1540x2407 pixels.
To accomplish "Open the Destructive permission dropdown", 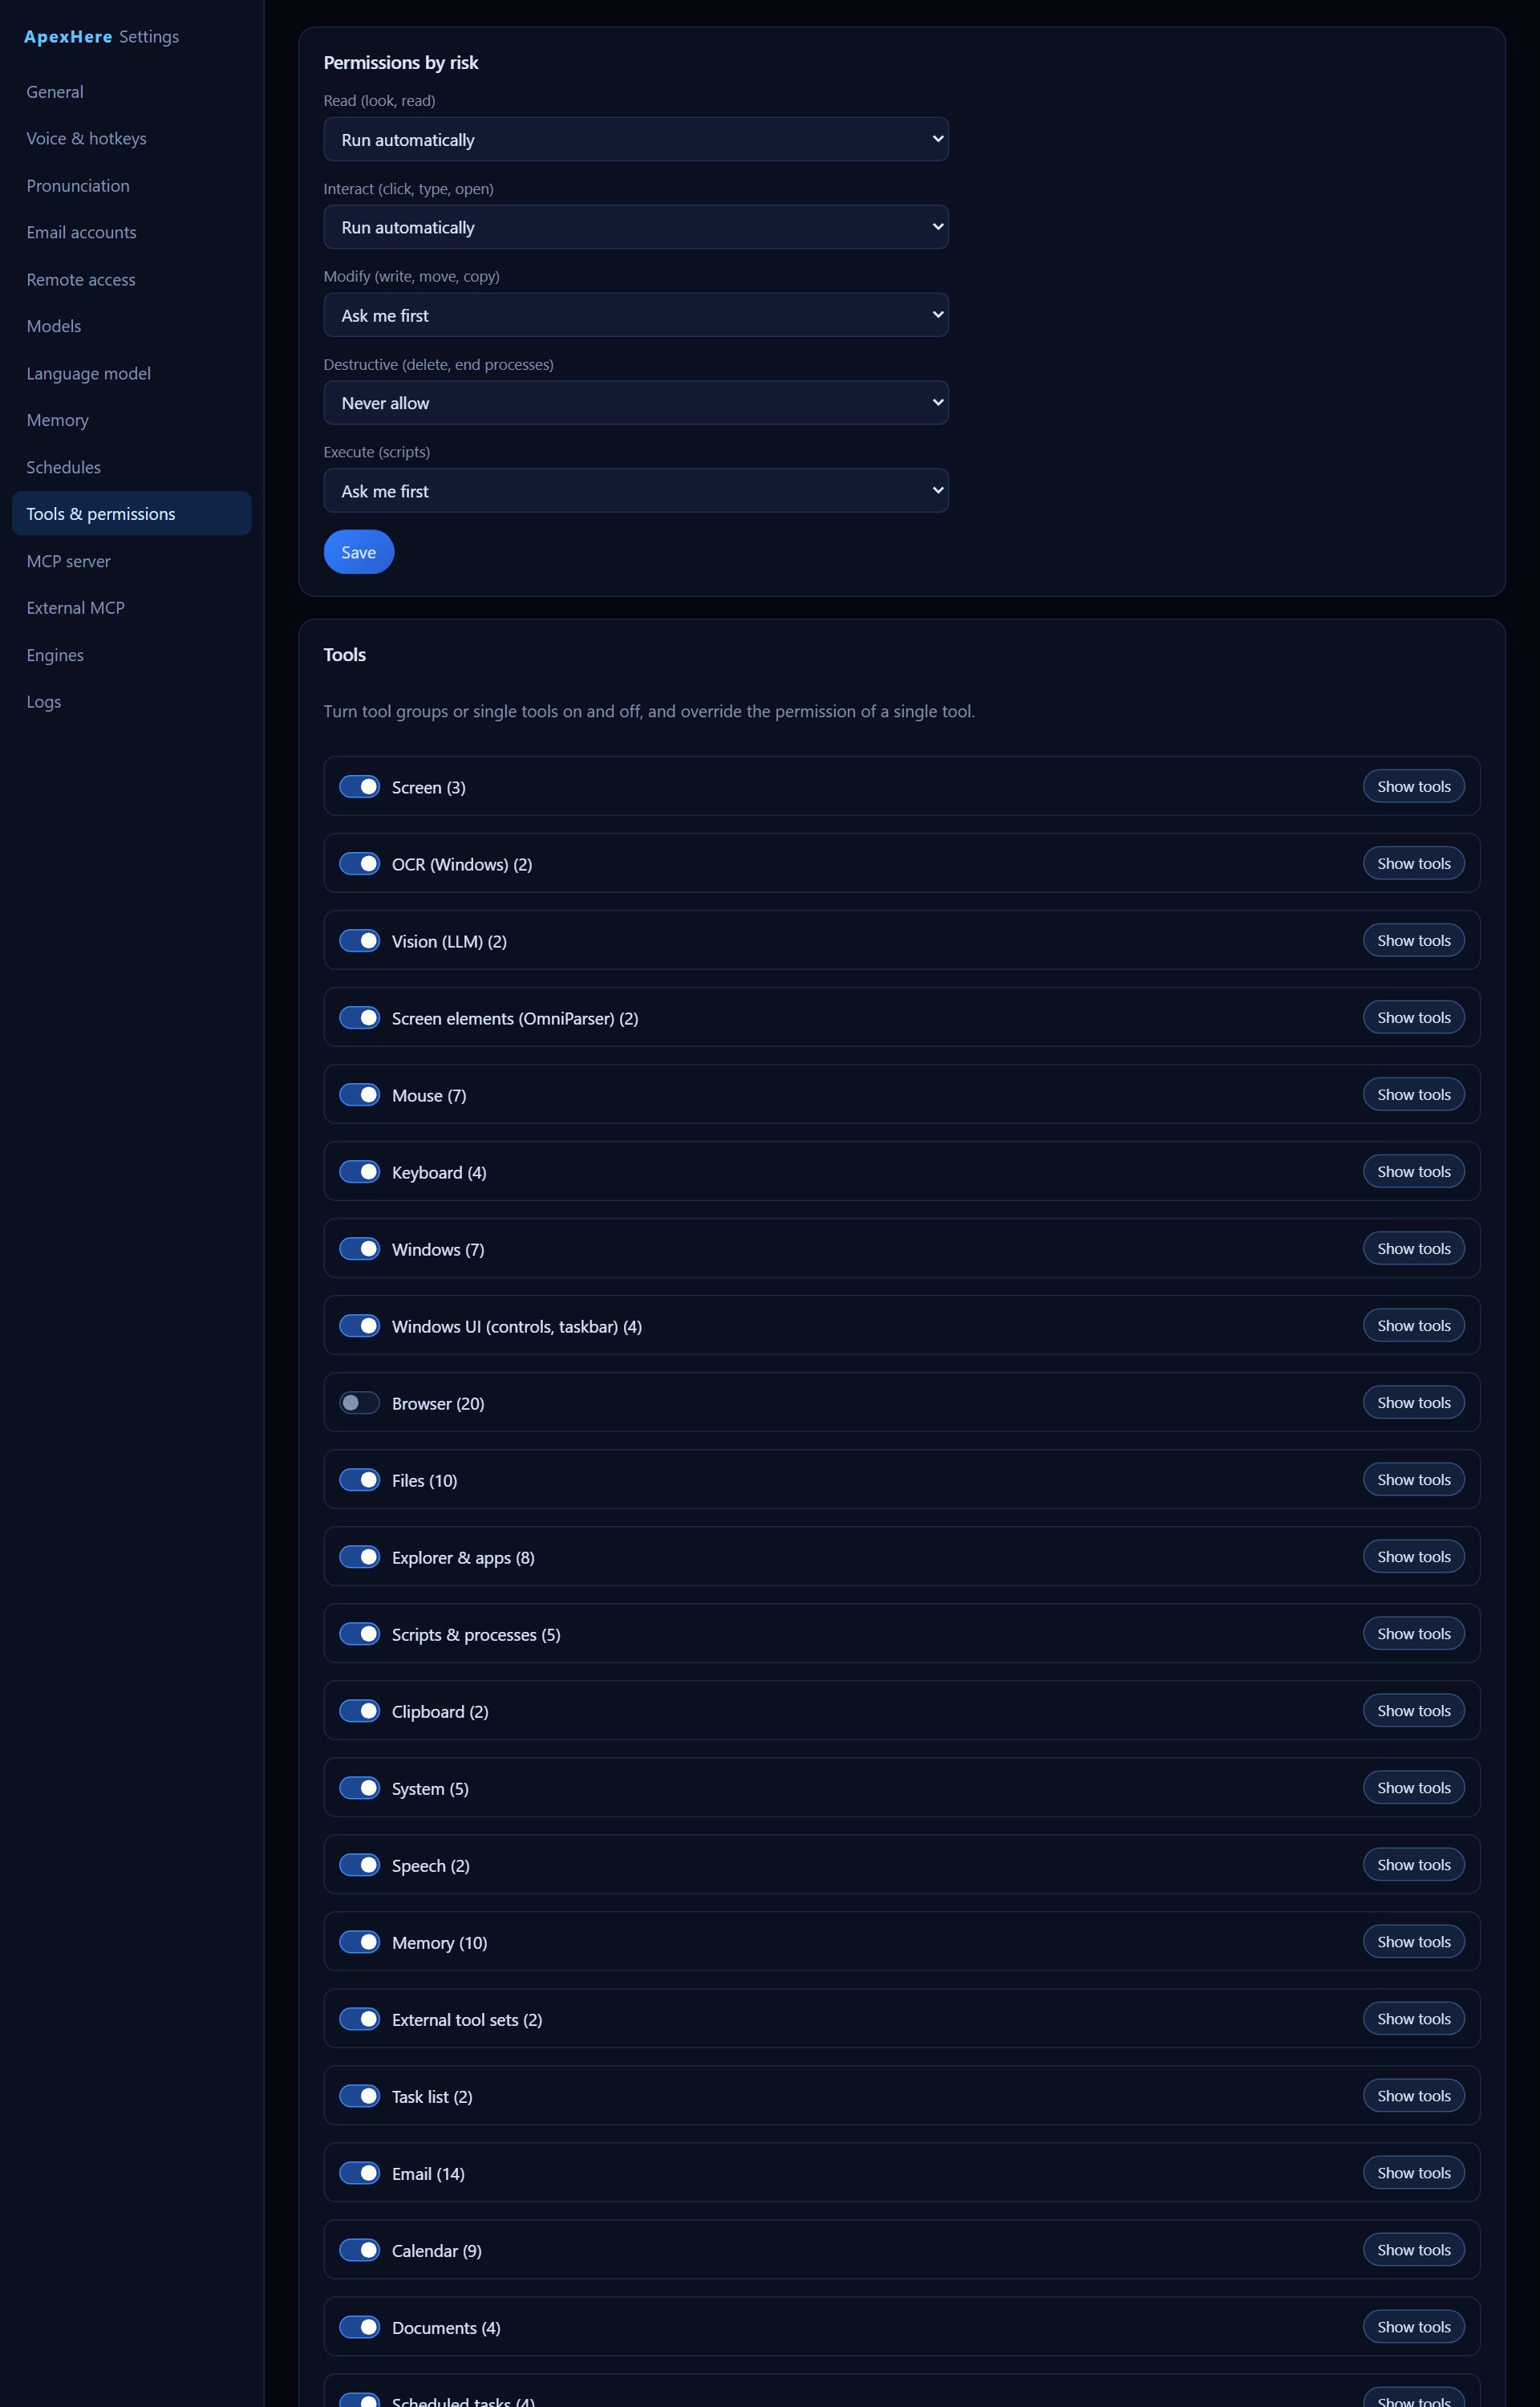I will point(636,403).
